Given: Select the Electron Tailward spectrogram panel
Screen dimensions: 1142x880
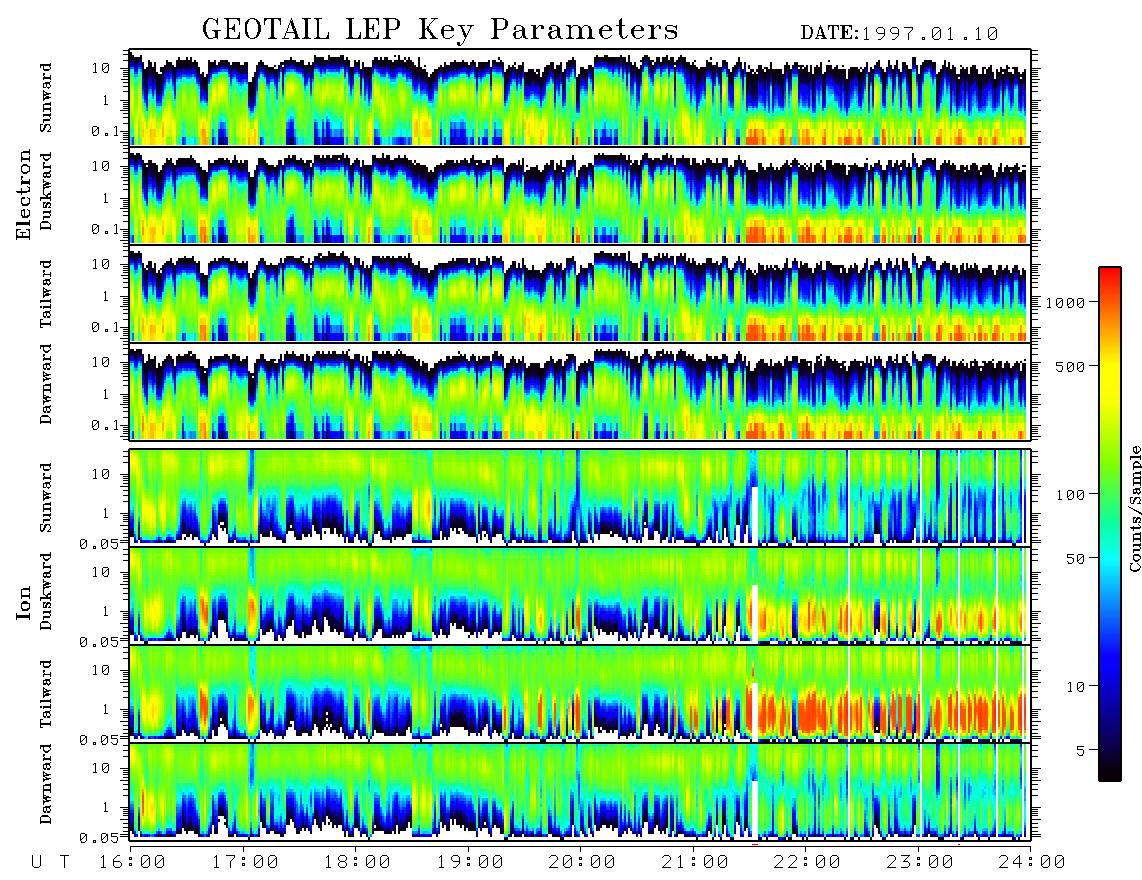Looking at the screenshot, I should click(x=580, y=294).
